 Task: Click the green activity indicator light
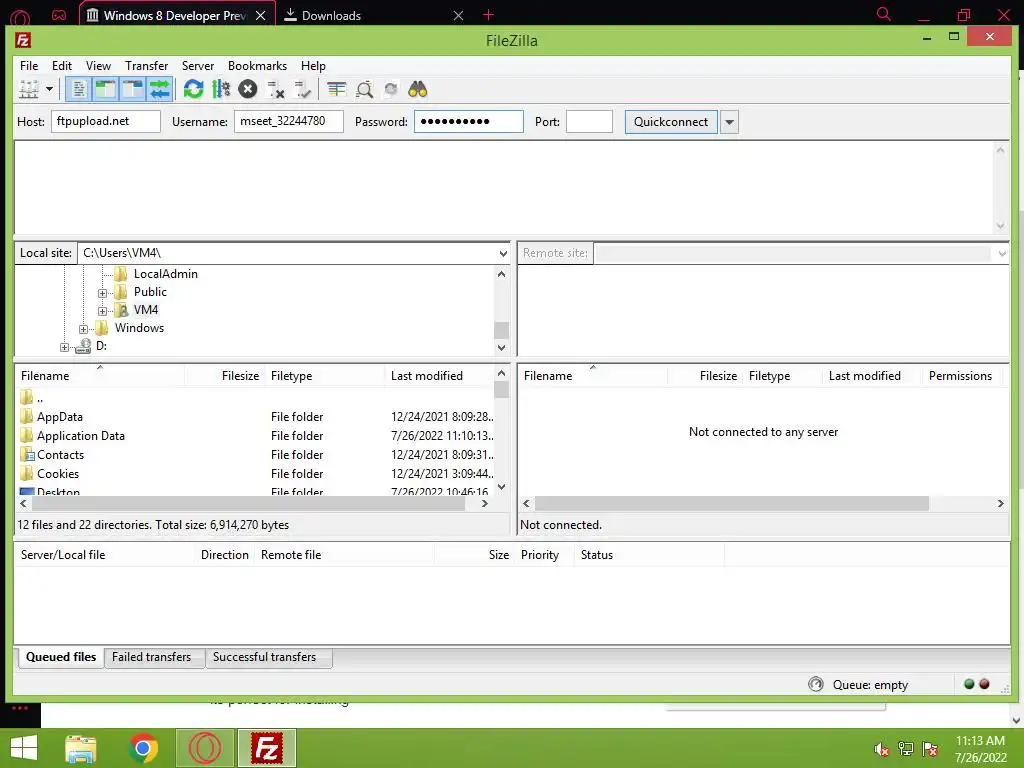969,684
